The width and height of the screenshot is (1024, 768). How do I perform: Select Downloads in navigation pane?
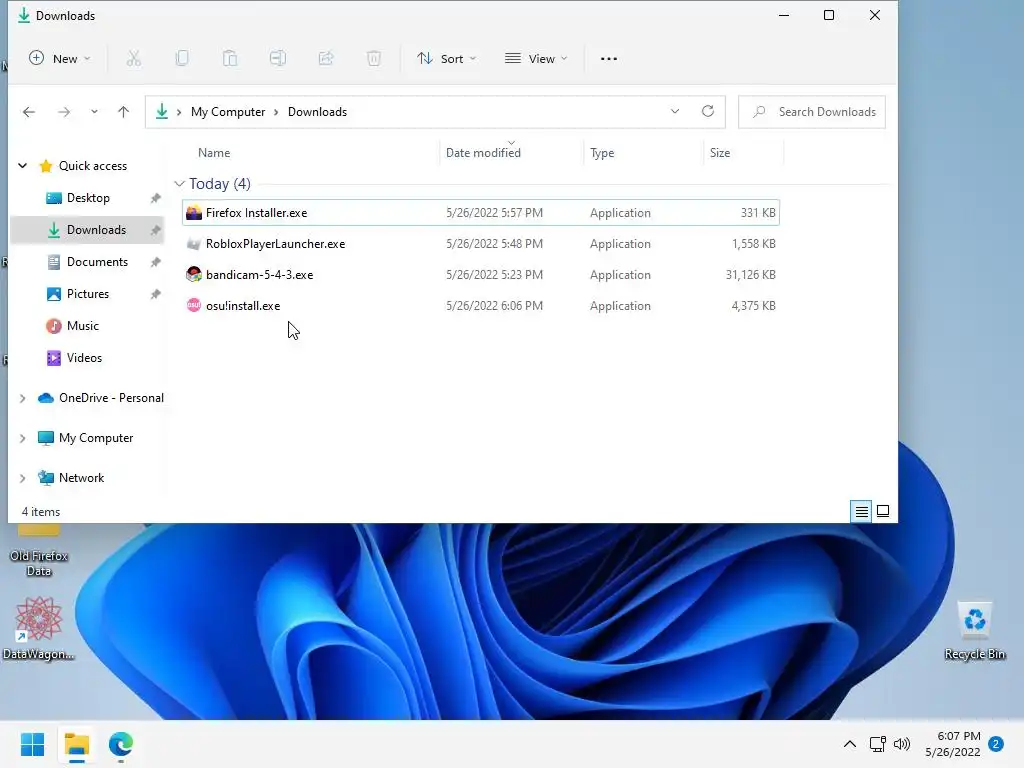(87, 230)
